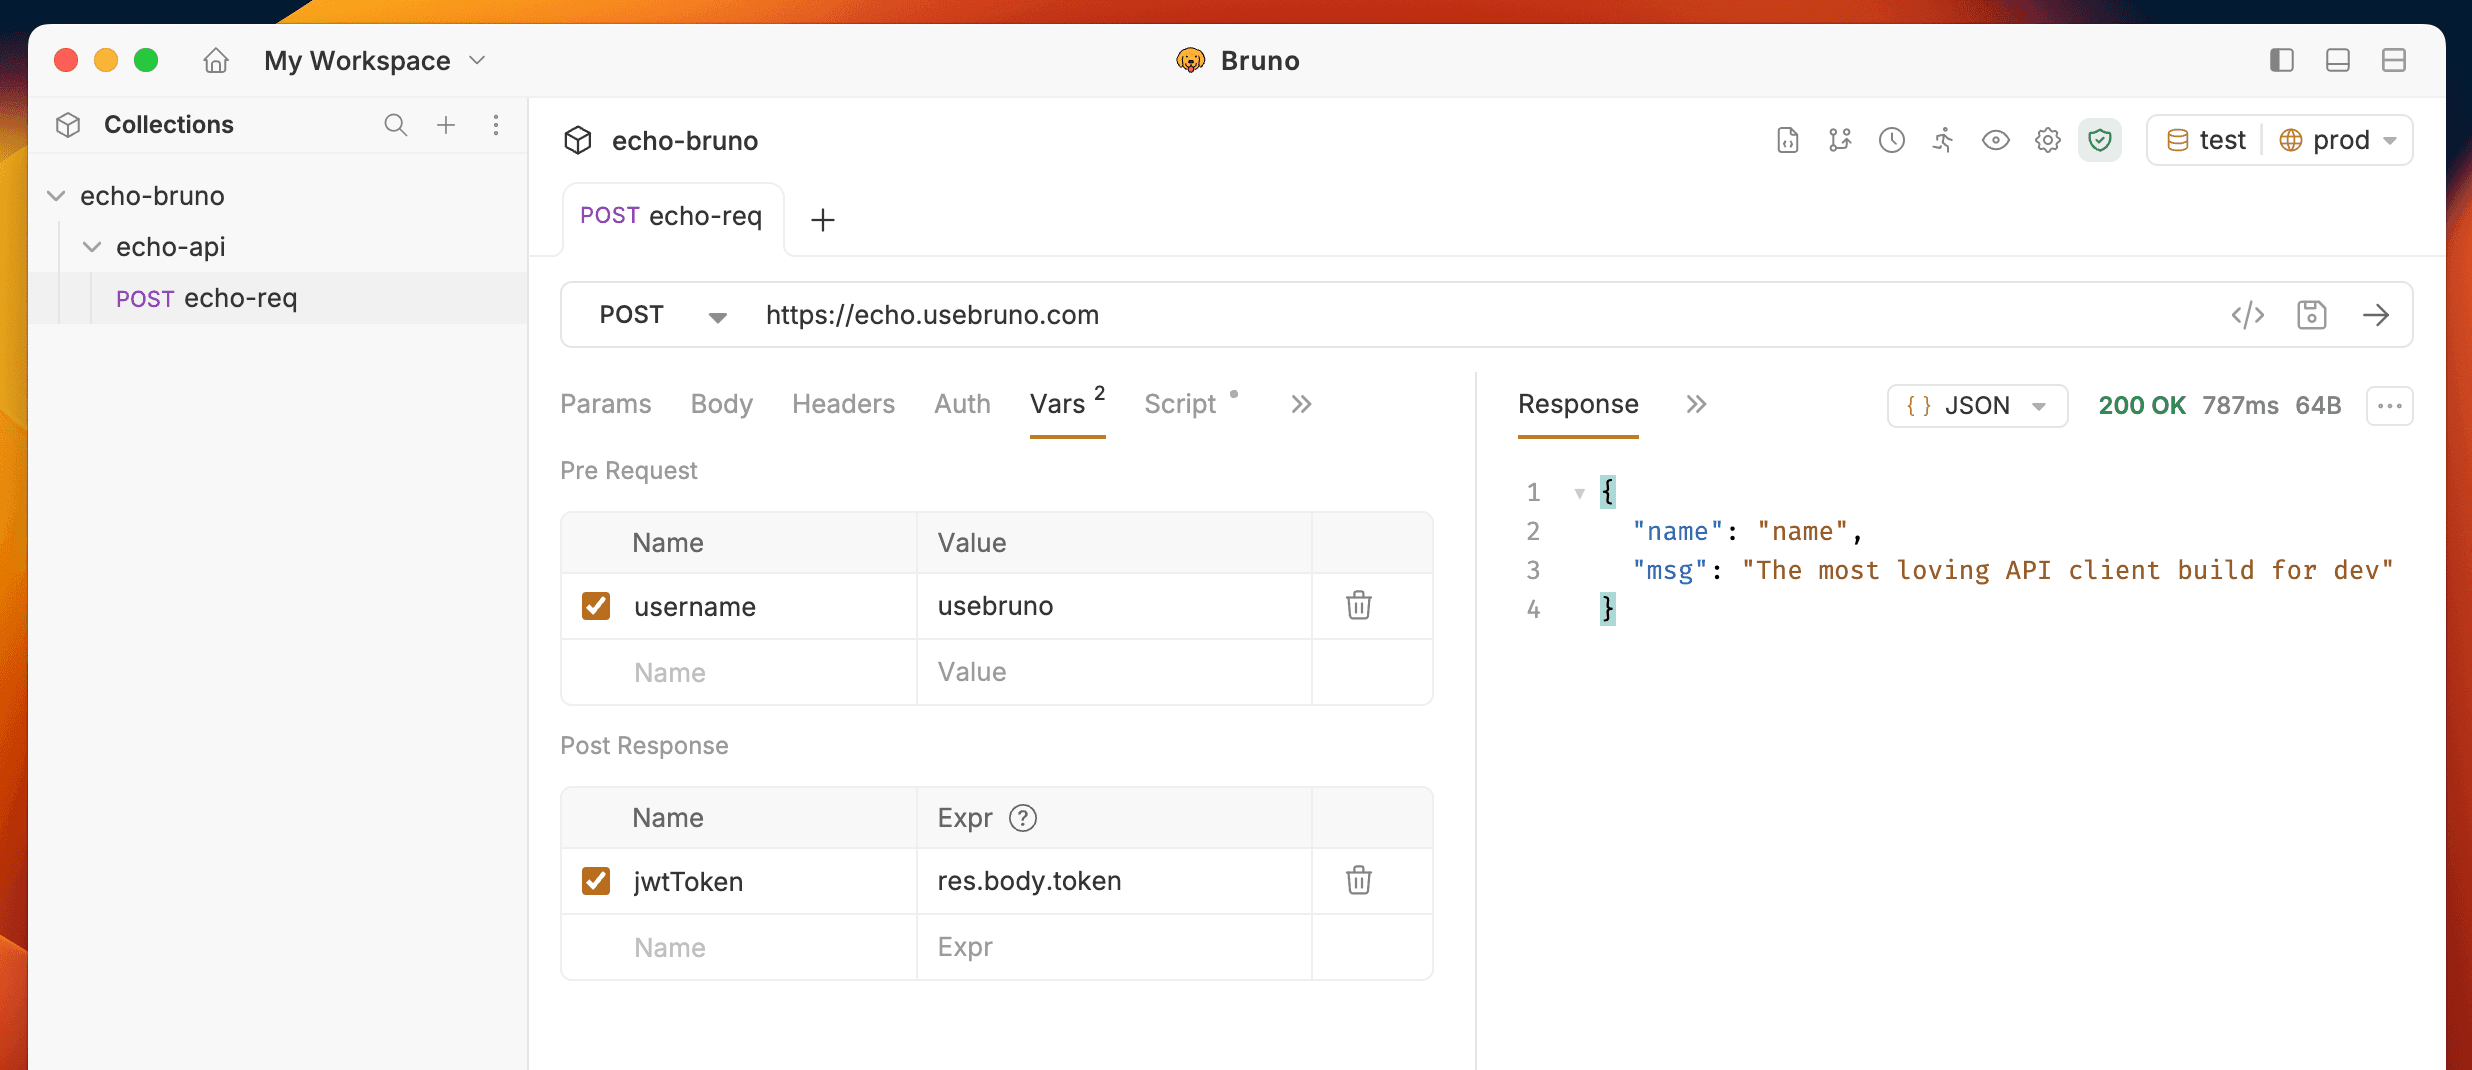Switch to the Script tab
Image resolution: width=2472 pixels, height=1070 pixels.
(x=1180, y=404)
